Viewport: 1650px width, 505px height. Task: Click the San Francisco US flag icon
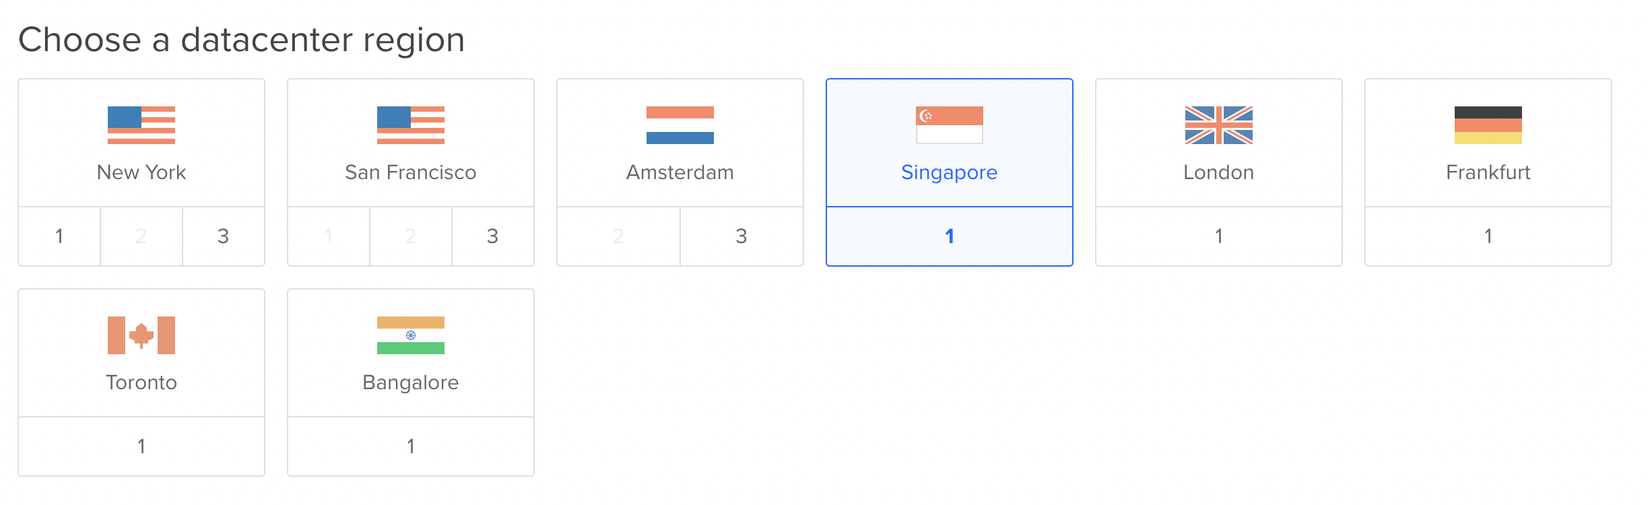(x=410, y=125)
